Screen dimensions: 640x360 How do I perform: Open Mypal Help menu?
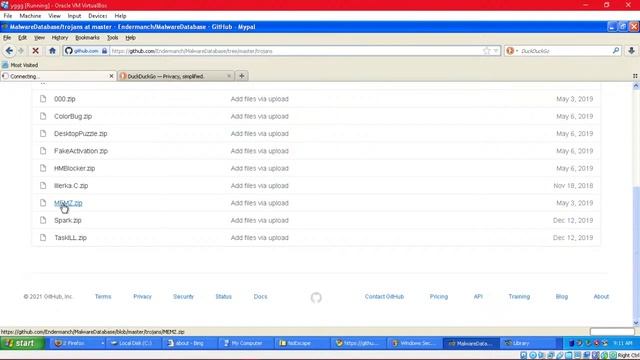[x=130, y=38]
